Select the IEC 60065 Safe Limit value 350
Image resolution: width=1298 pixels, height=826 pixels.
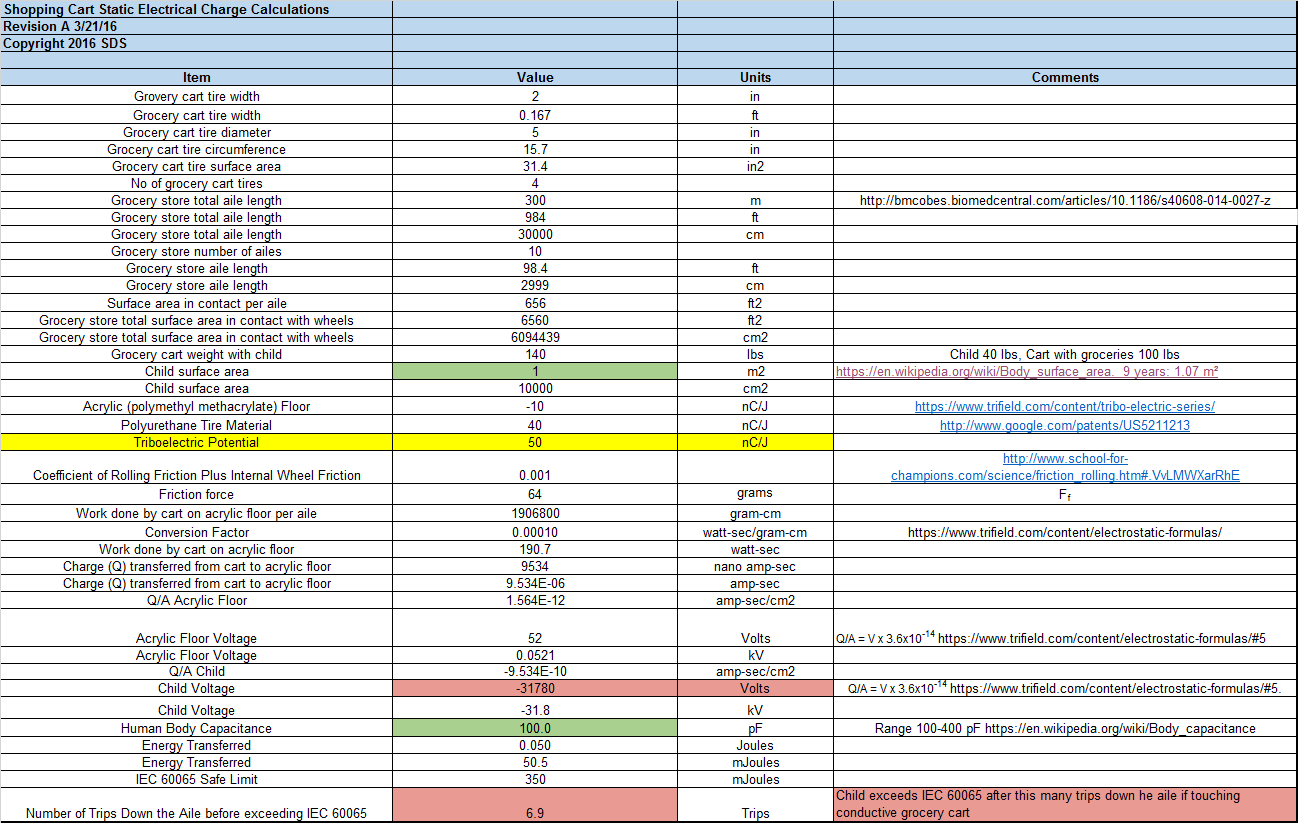[x=534, y=779]
